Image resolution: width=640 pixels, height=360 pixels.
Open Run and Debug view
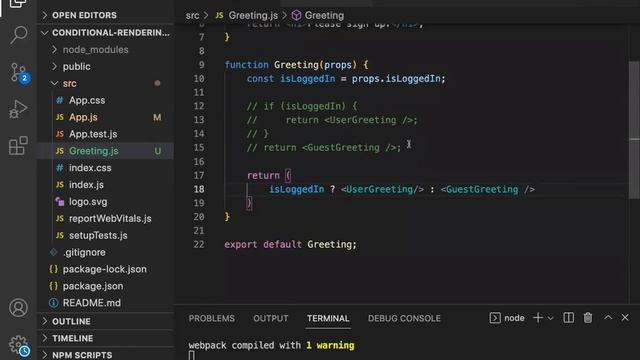click(18, 109)
